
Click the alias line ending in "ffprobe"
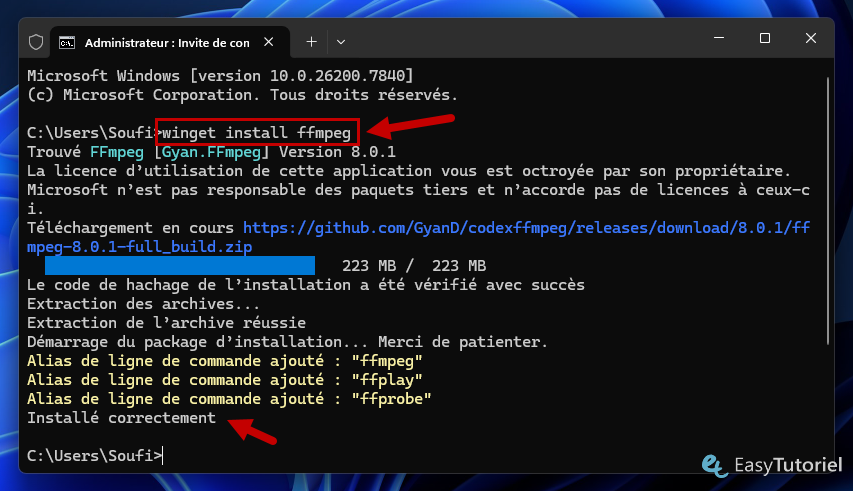pos(229,399)
